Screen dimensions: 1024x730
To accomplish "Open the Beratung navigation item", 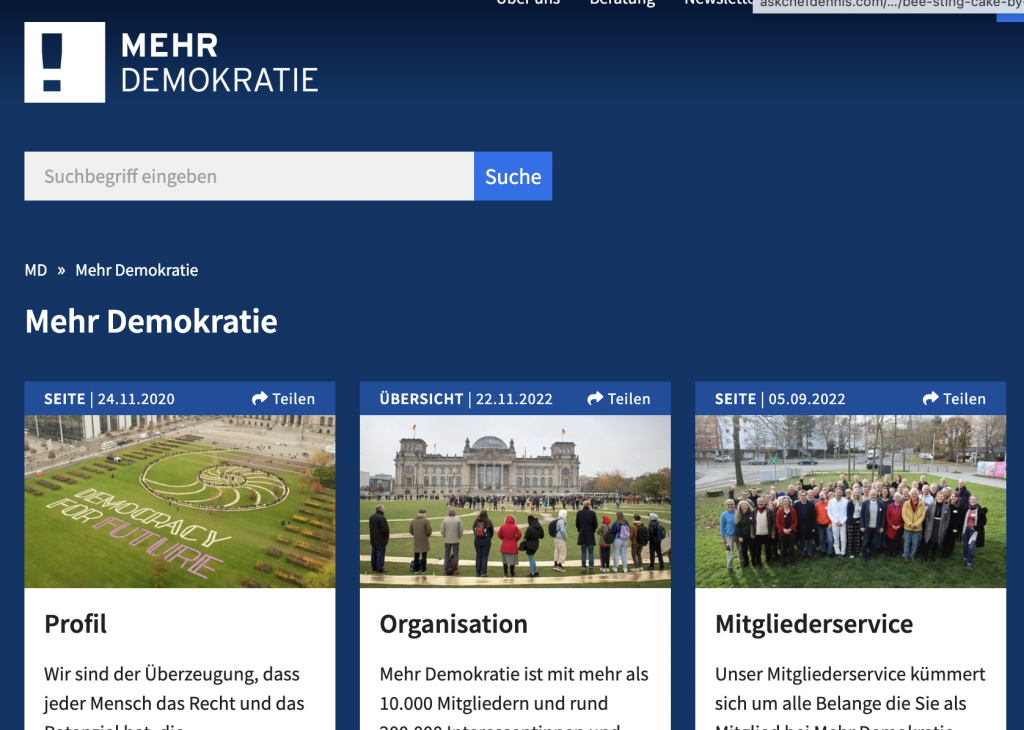I will [622, 3].
